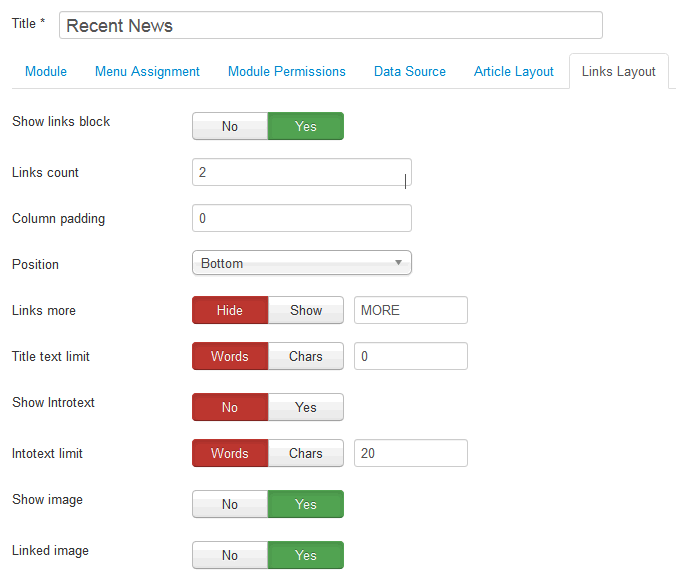Set Show links block to No
This screenshot has width=676, height=578.
tap(230, 126)
